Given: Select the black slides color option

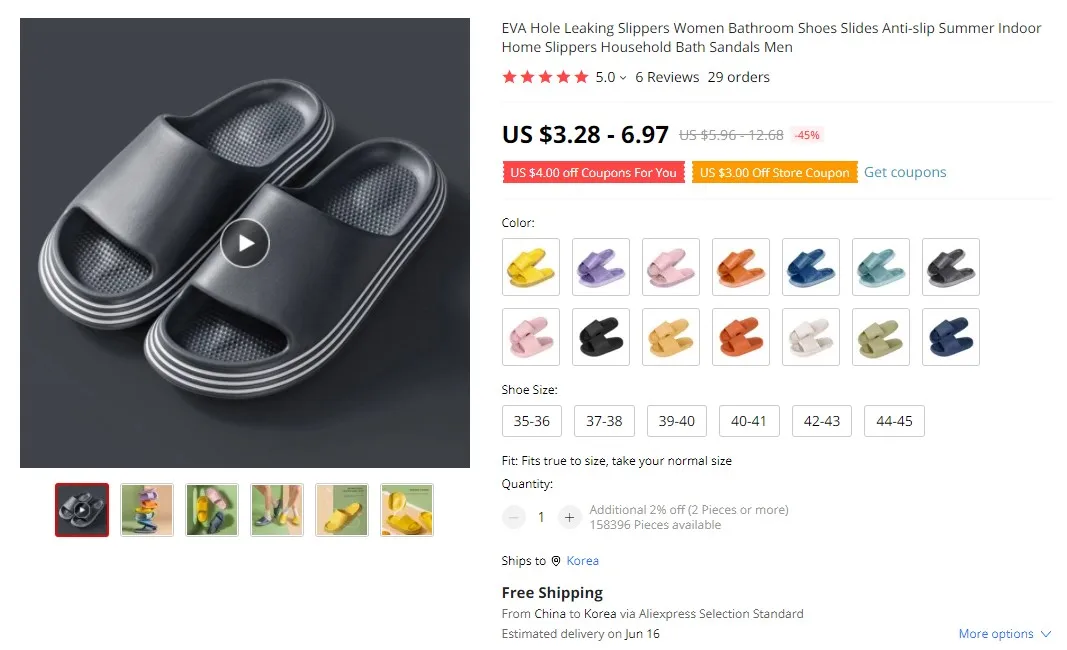Looking at the screenshot, I should coord(601,337).
